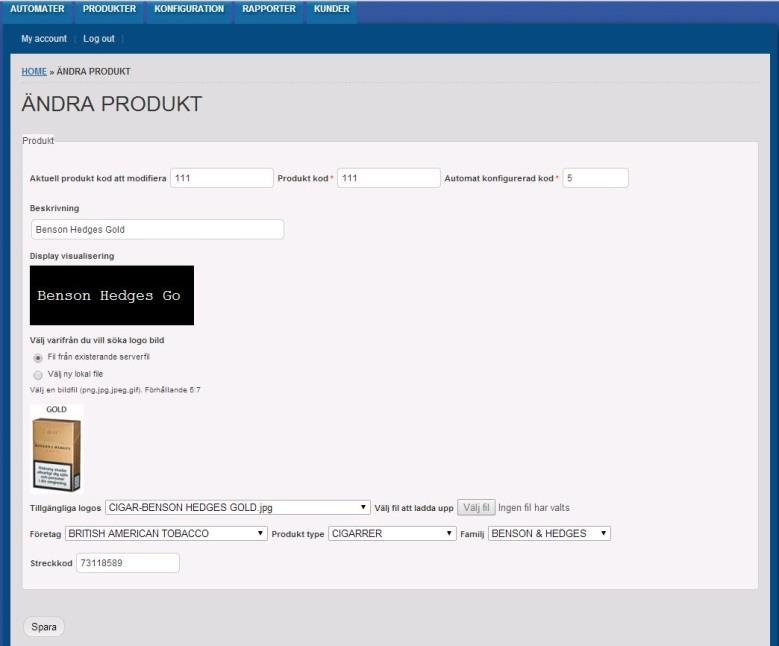Image resolution: width=779 pixels, height=646 pixels.
Task: Expand the Tillgängliga logos dropdown
Action: 237,507
